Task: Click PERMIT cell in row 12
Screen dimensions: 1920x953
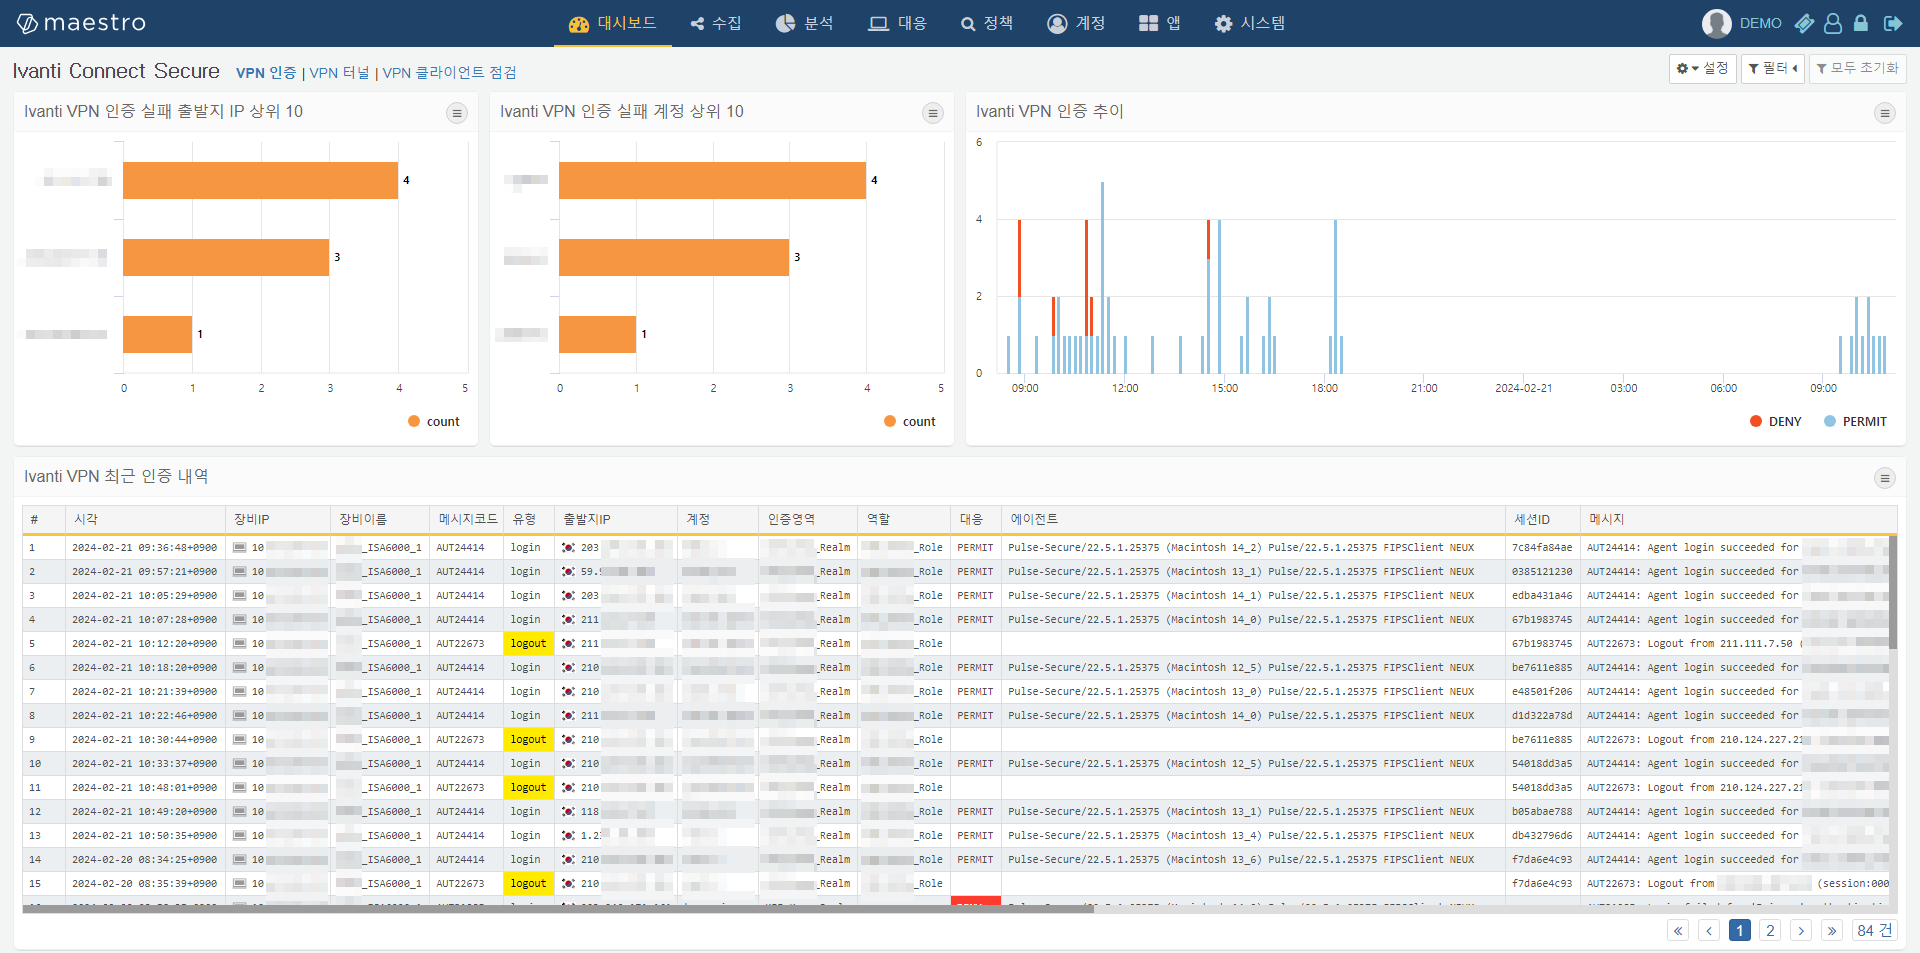Action: click(975, 812)
